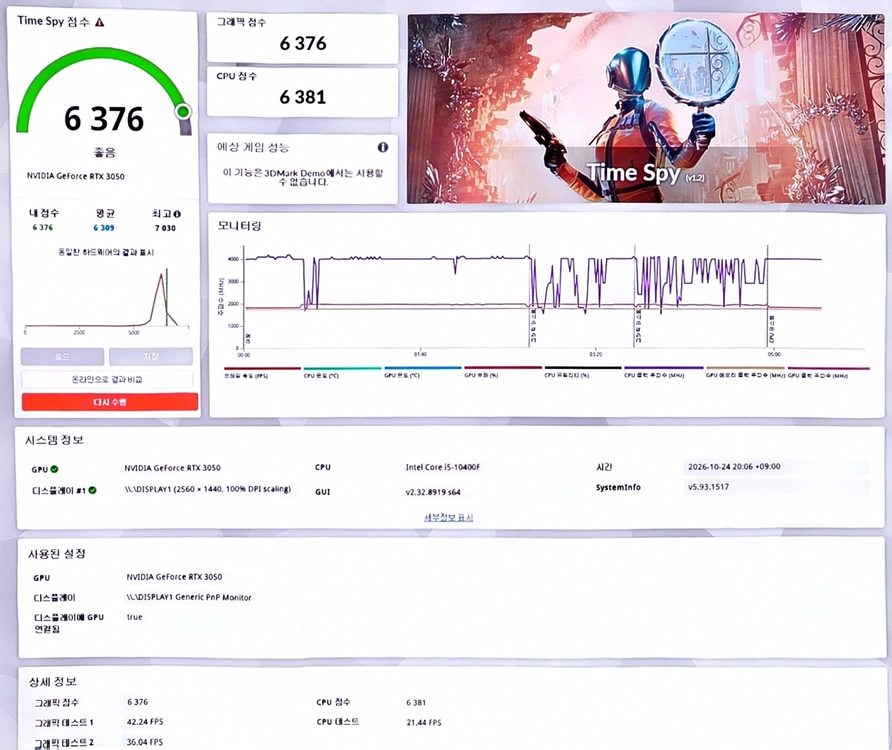
Task: Select the CPU name Intel Core i5-10400F
Action: [x=443, y=467]
